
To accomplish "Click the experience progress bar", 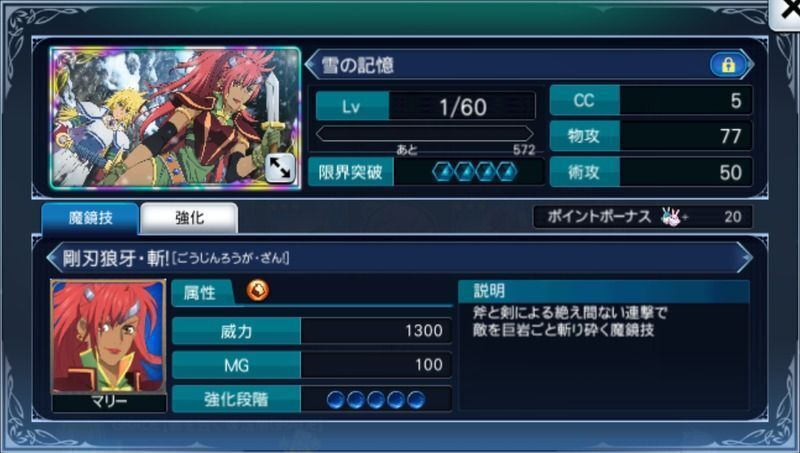I will (x=424, y=134).
